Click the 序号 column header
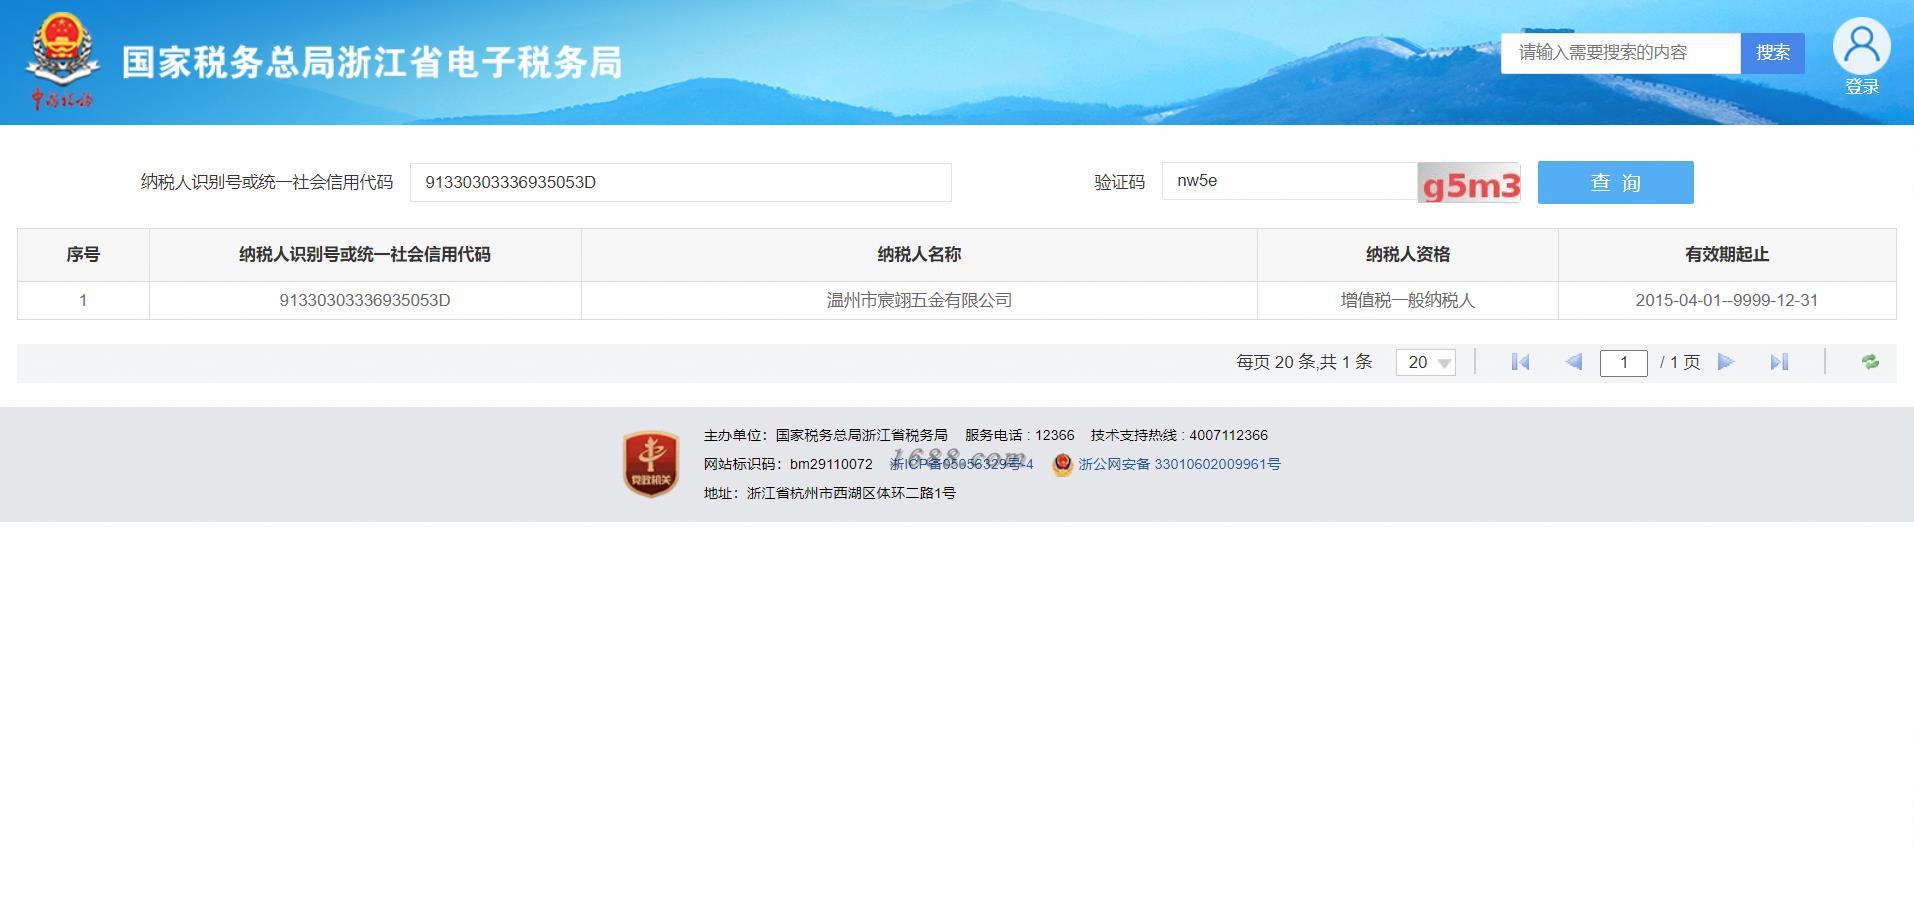This screenshot has height=912, width=1914. (x=83, y=255)
